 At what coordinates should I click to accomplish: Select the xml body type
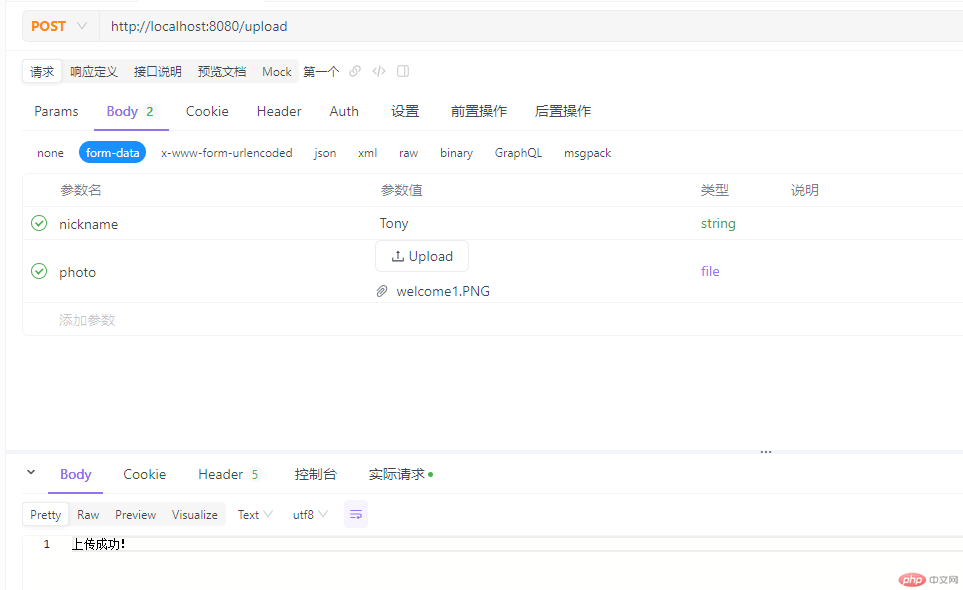coord(367,153)
